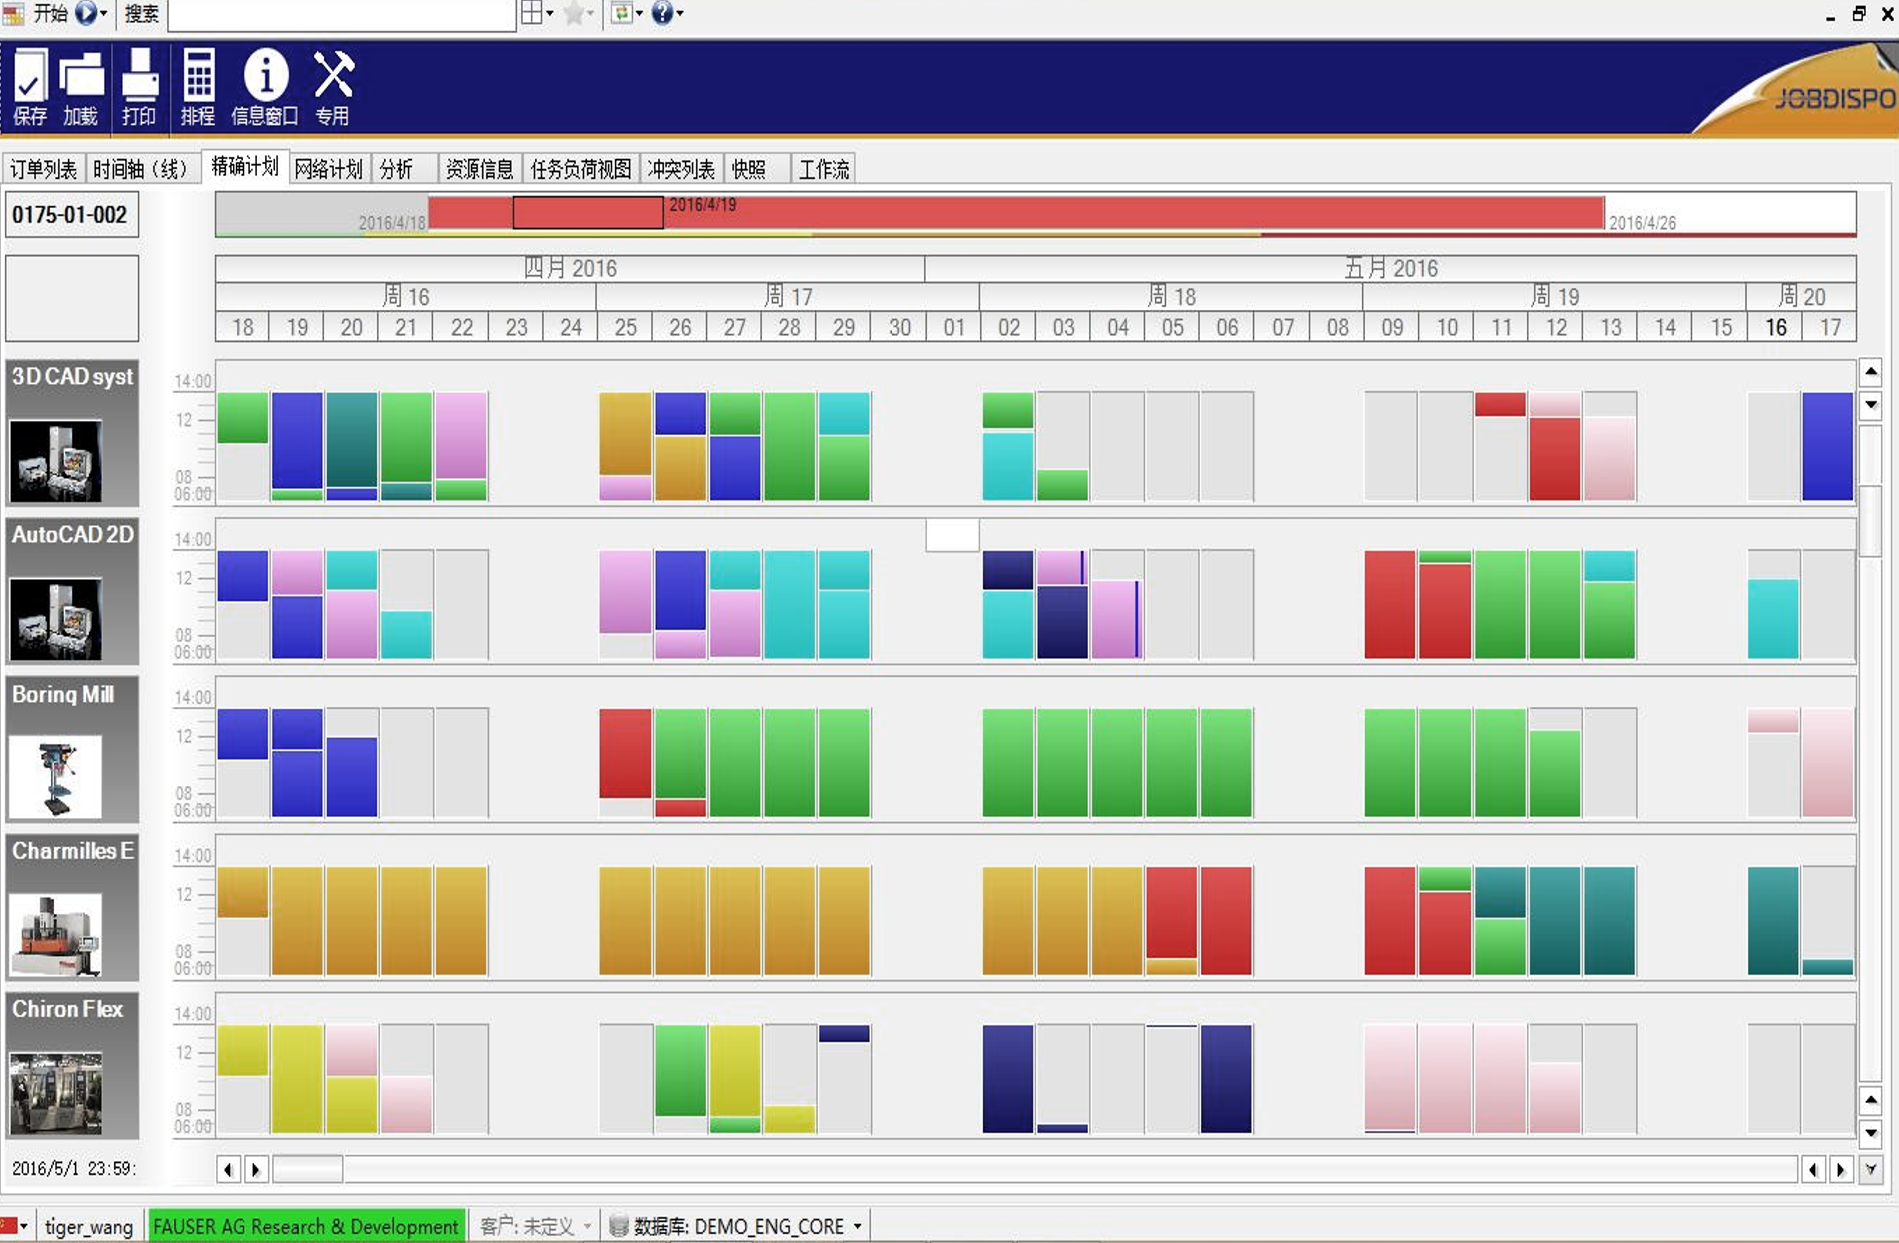Switch to the 网络计划 tab
1899x1243 pixels.
(329, 169)
